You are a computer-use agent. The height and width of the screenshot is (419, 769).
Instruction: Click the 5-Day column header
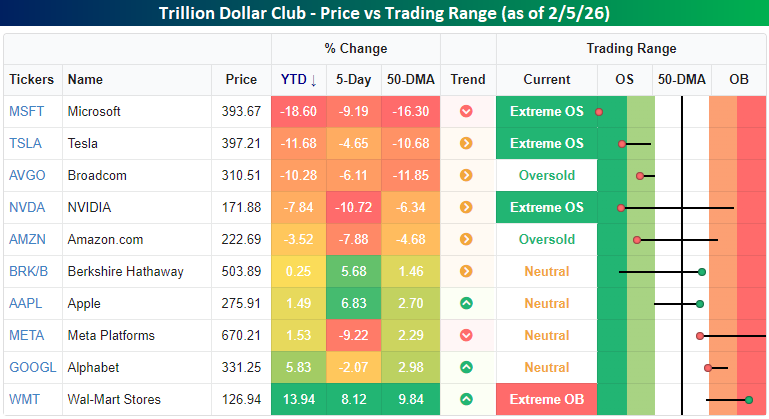click(354, 79)
